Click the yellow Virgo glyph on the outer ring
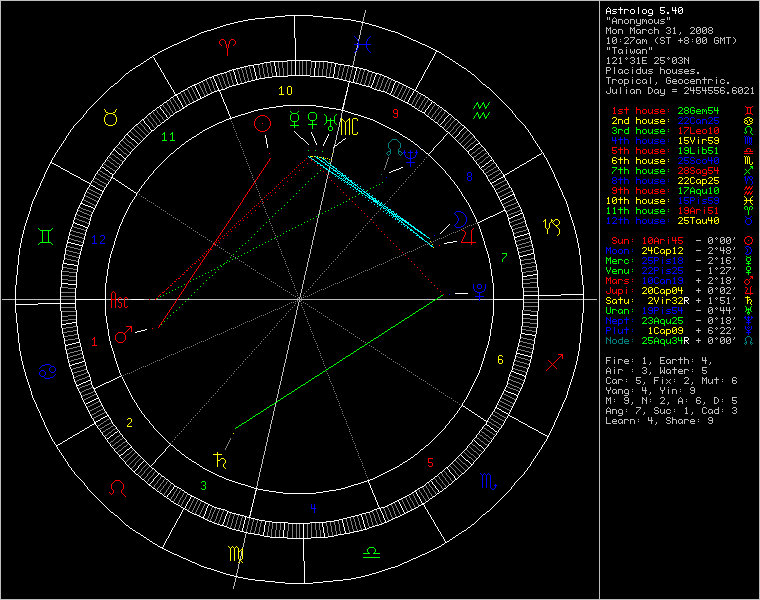The height and width of the screenshot is (600, 760). tap(236, 553)
